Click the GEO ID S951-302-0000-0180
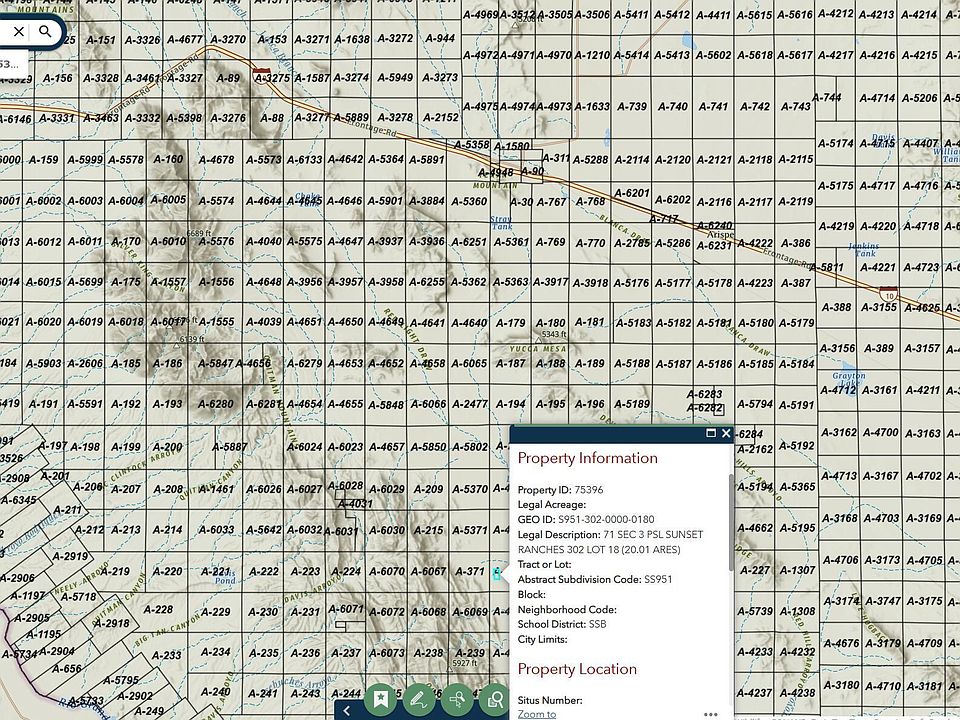Viewport: 960px width, 720px height. pos(606,519)
